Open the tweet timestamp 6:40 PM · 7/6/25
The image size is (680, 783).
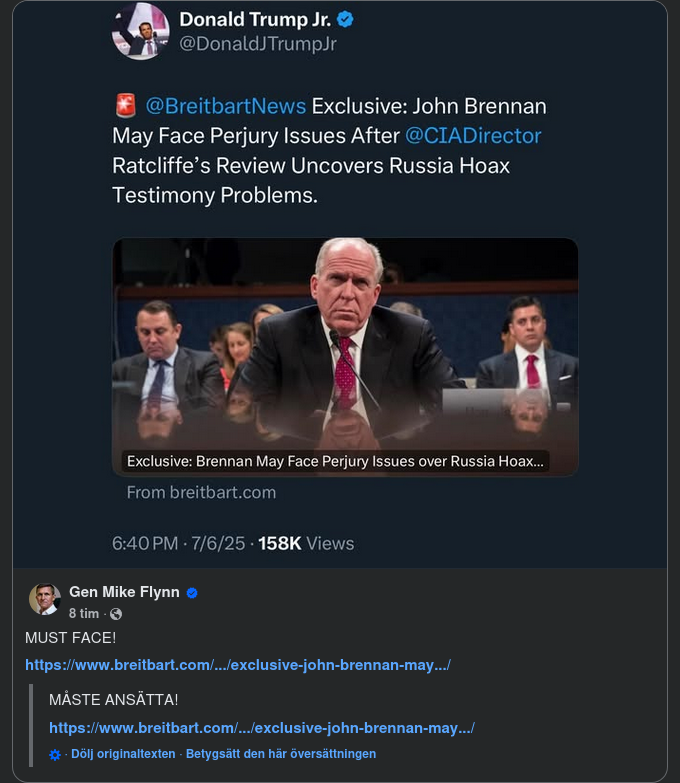[180, 543]
